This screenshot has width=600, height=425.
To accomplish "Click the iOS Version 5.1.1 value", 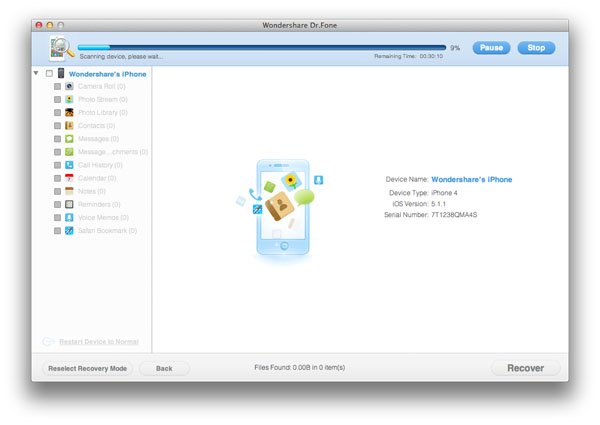I will tap(439, 204).
